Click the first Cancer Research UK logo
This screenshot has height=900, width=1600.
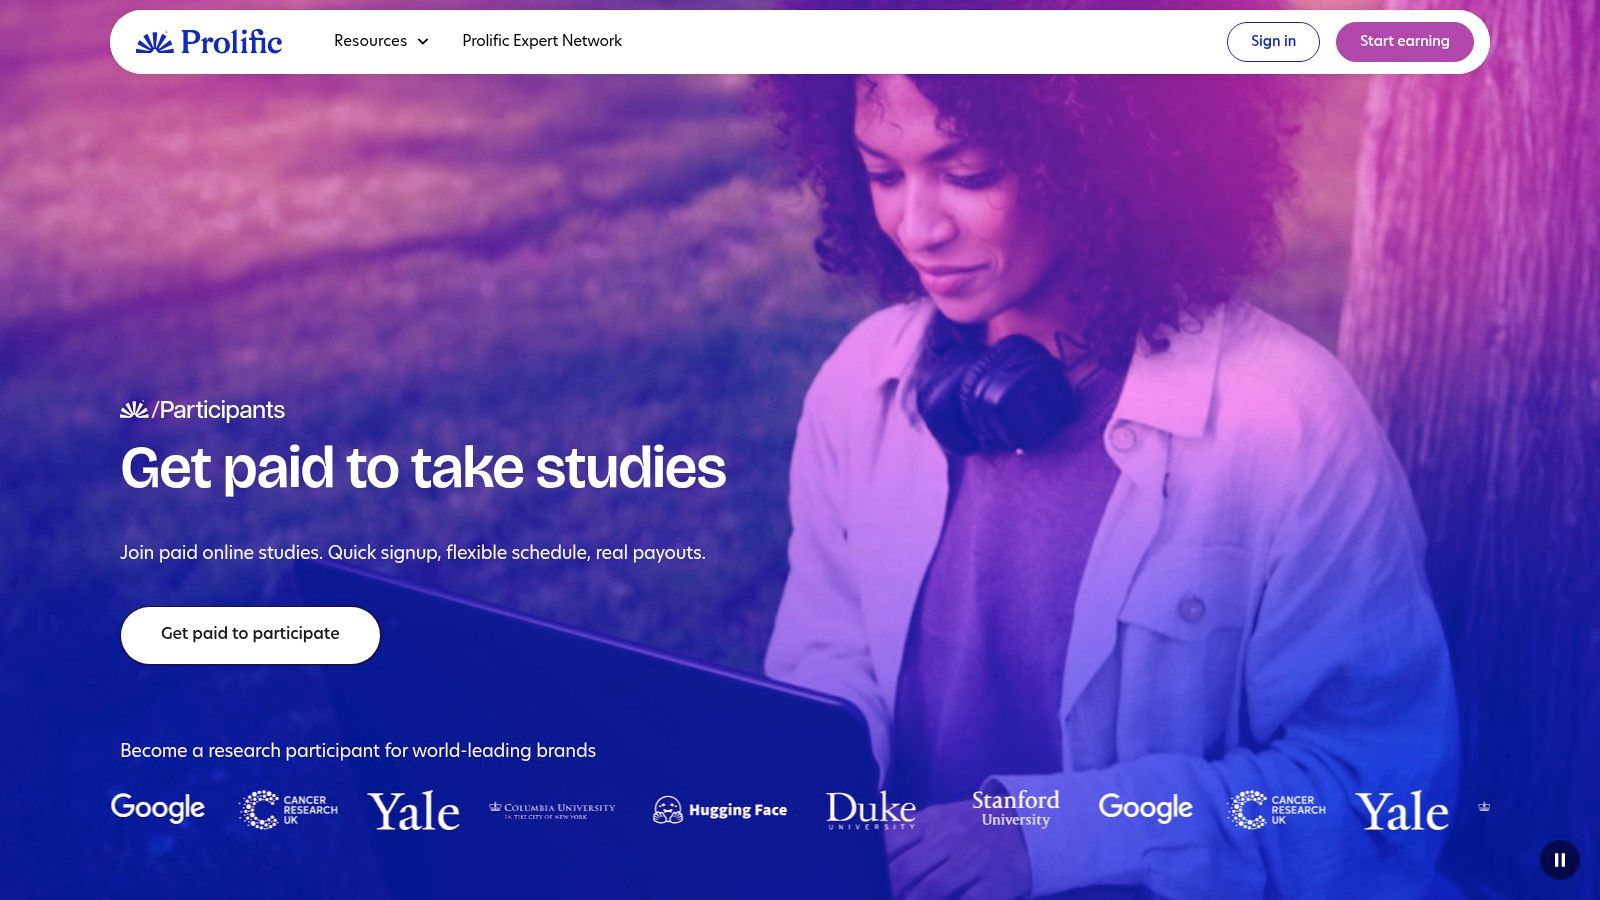pos(289,809)
